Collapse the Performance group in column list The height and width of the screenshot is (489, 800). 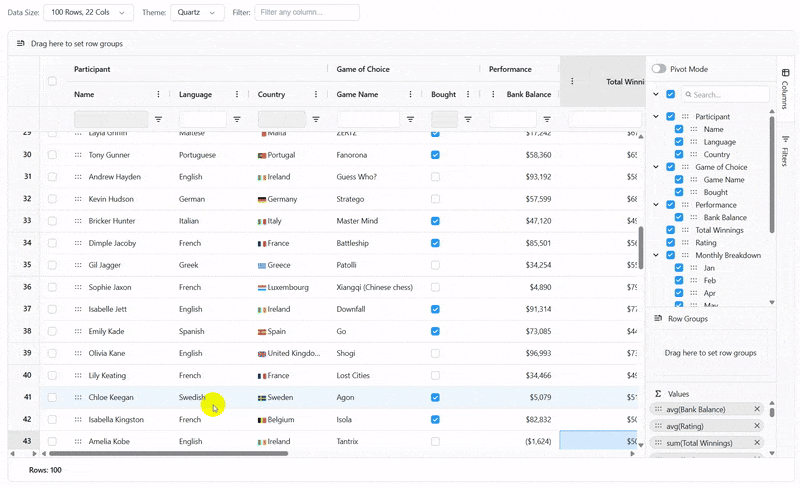pos(656,205)
